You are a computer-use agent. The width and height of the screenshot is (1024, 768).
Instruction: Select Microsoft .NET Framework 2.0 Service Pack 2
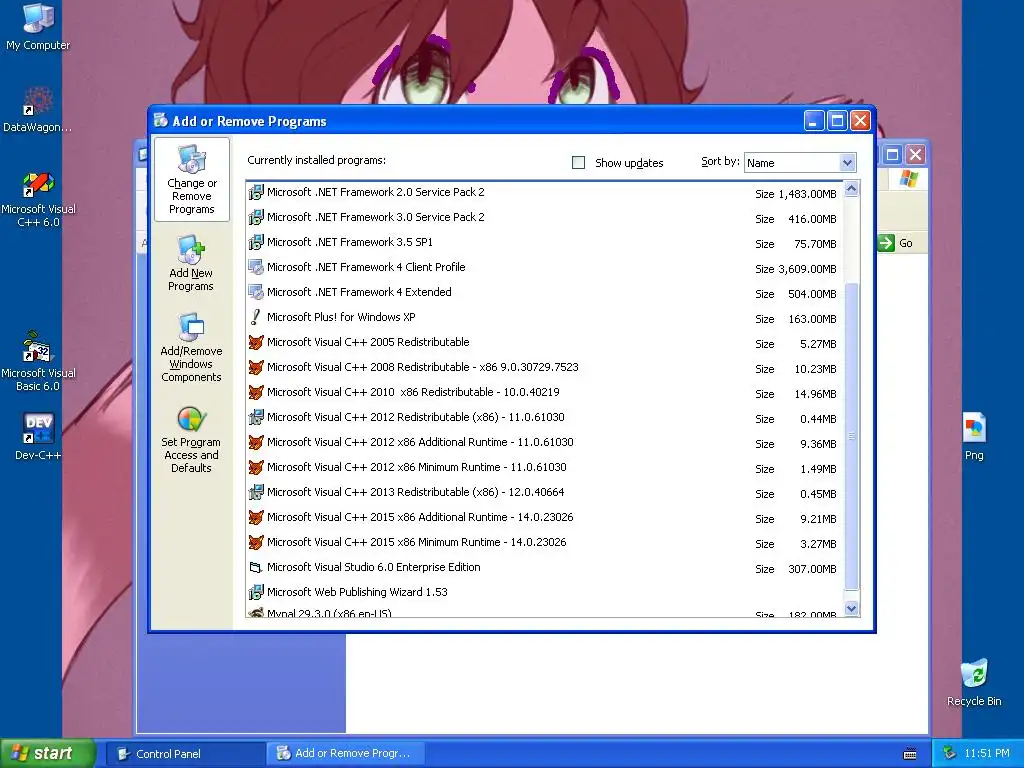(x=545, y=193)
